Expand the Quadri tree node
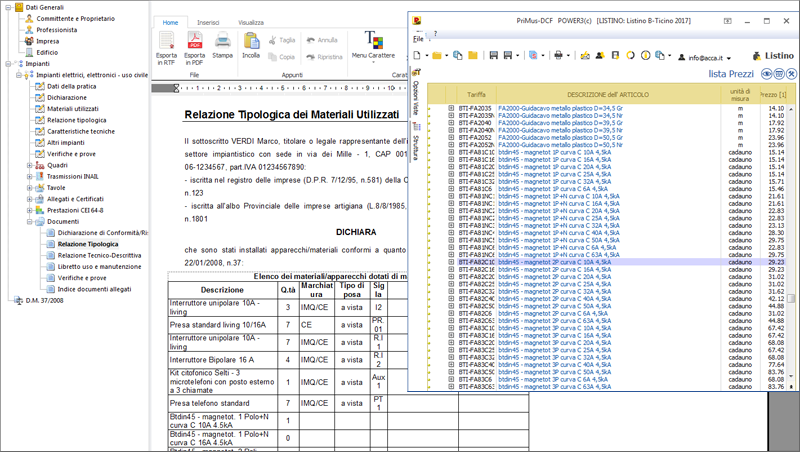Image resolution: width=800 pixels, height=452 pixels. point(29,165)
